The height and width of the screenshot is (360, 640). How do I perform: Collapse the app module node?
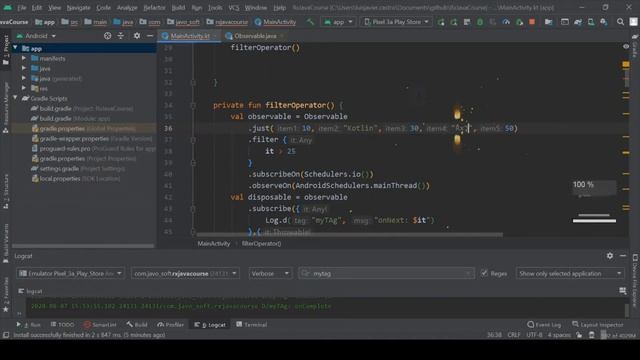15,48
